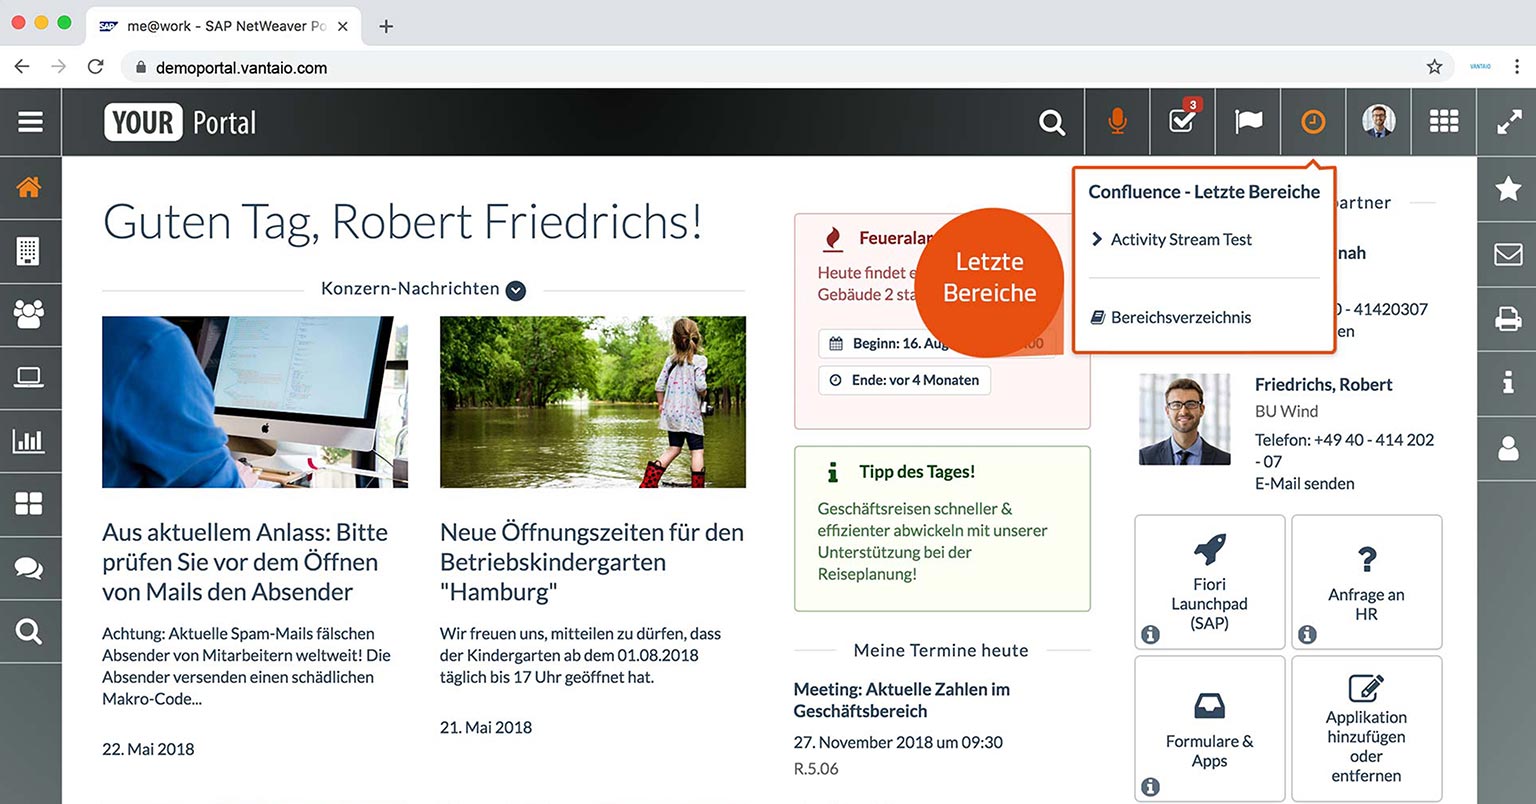Click the YOUR Portal logo
1536x804 pixels.
[x=180, y=123]
